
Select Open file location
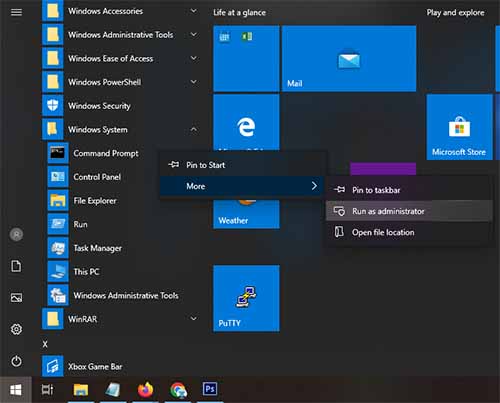point(409,232)
